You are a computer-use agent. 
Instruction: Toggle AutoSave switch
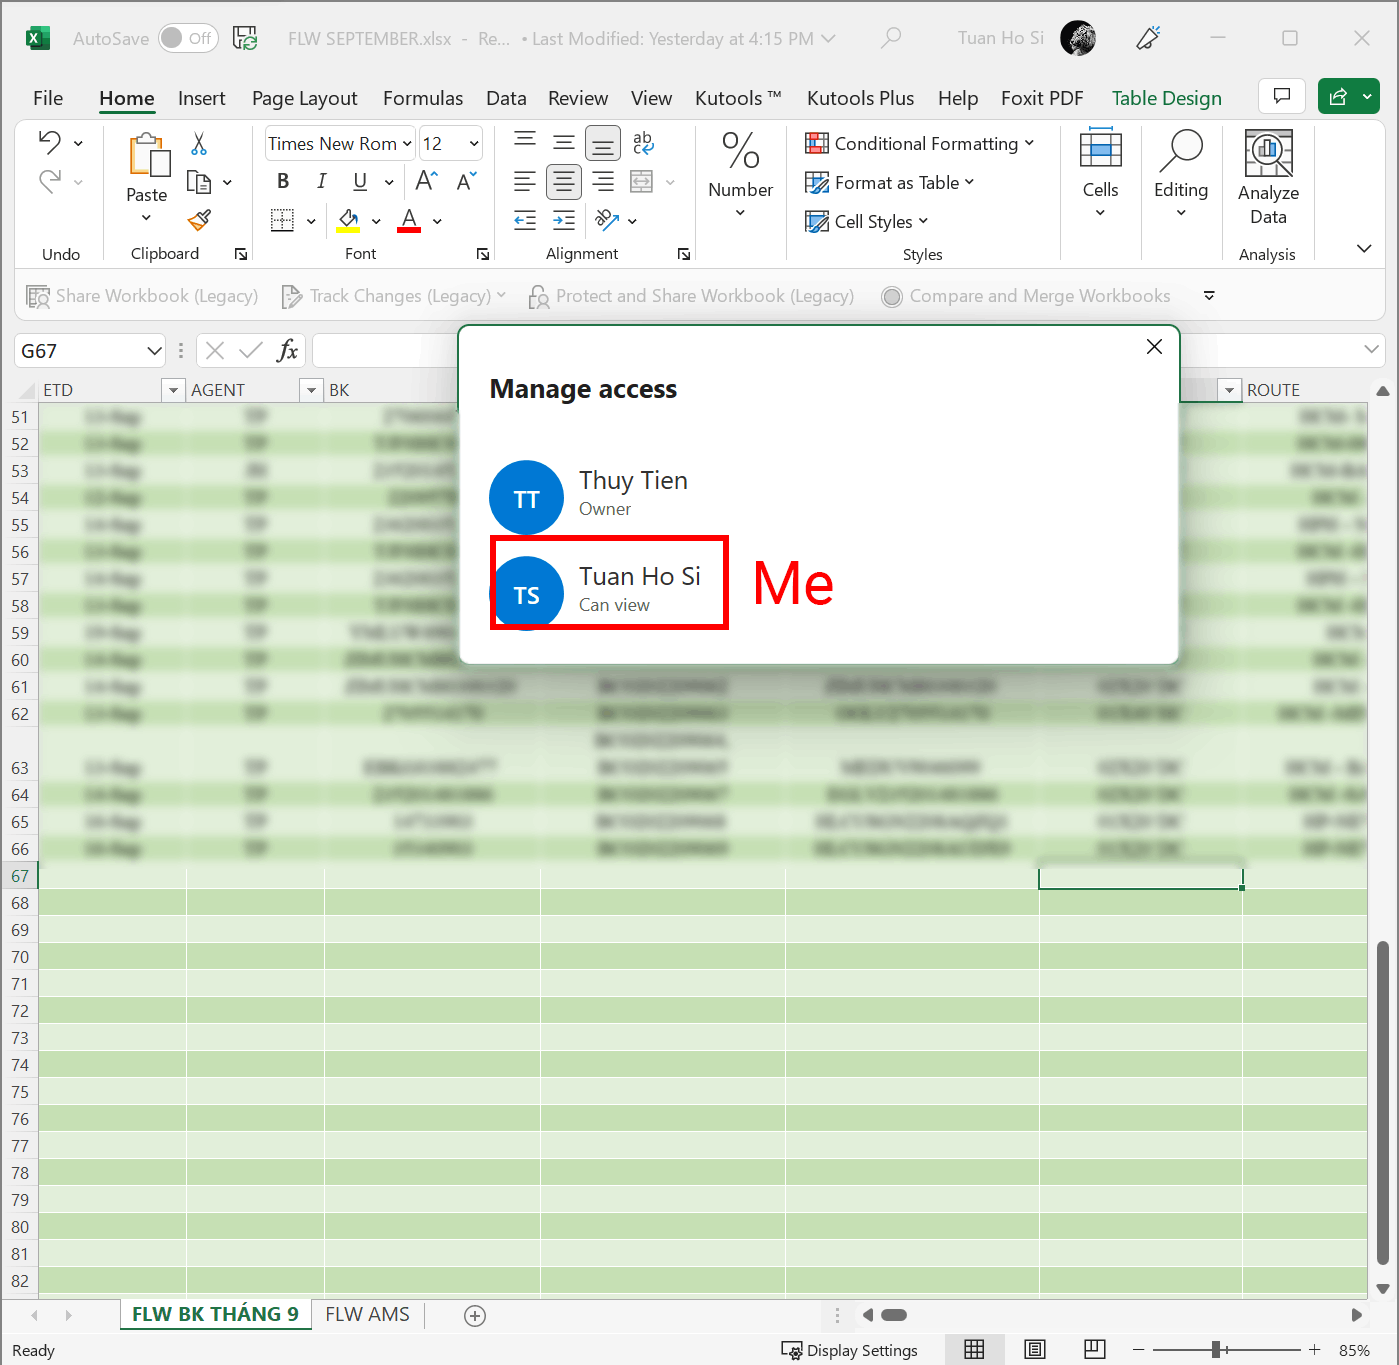[188, 38]
